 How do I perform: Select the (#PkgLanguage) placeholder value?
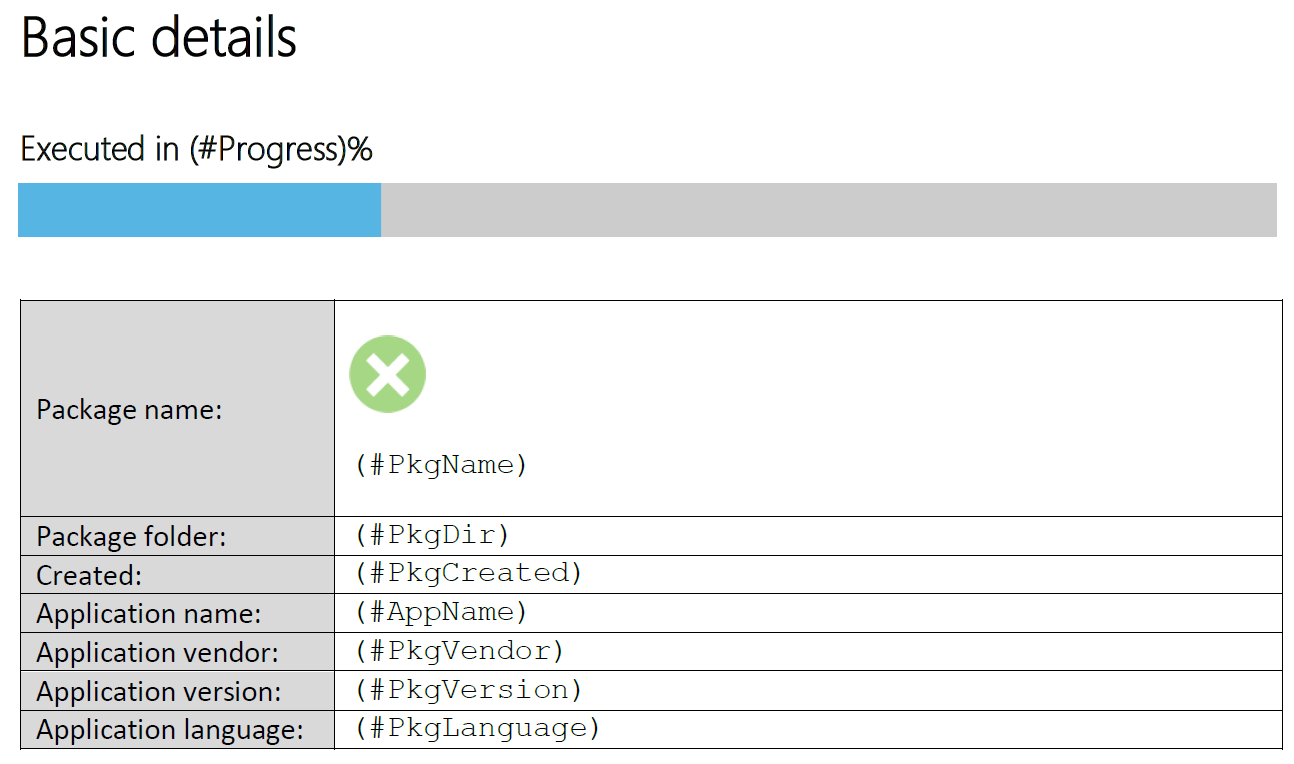tap(477, 729)
